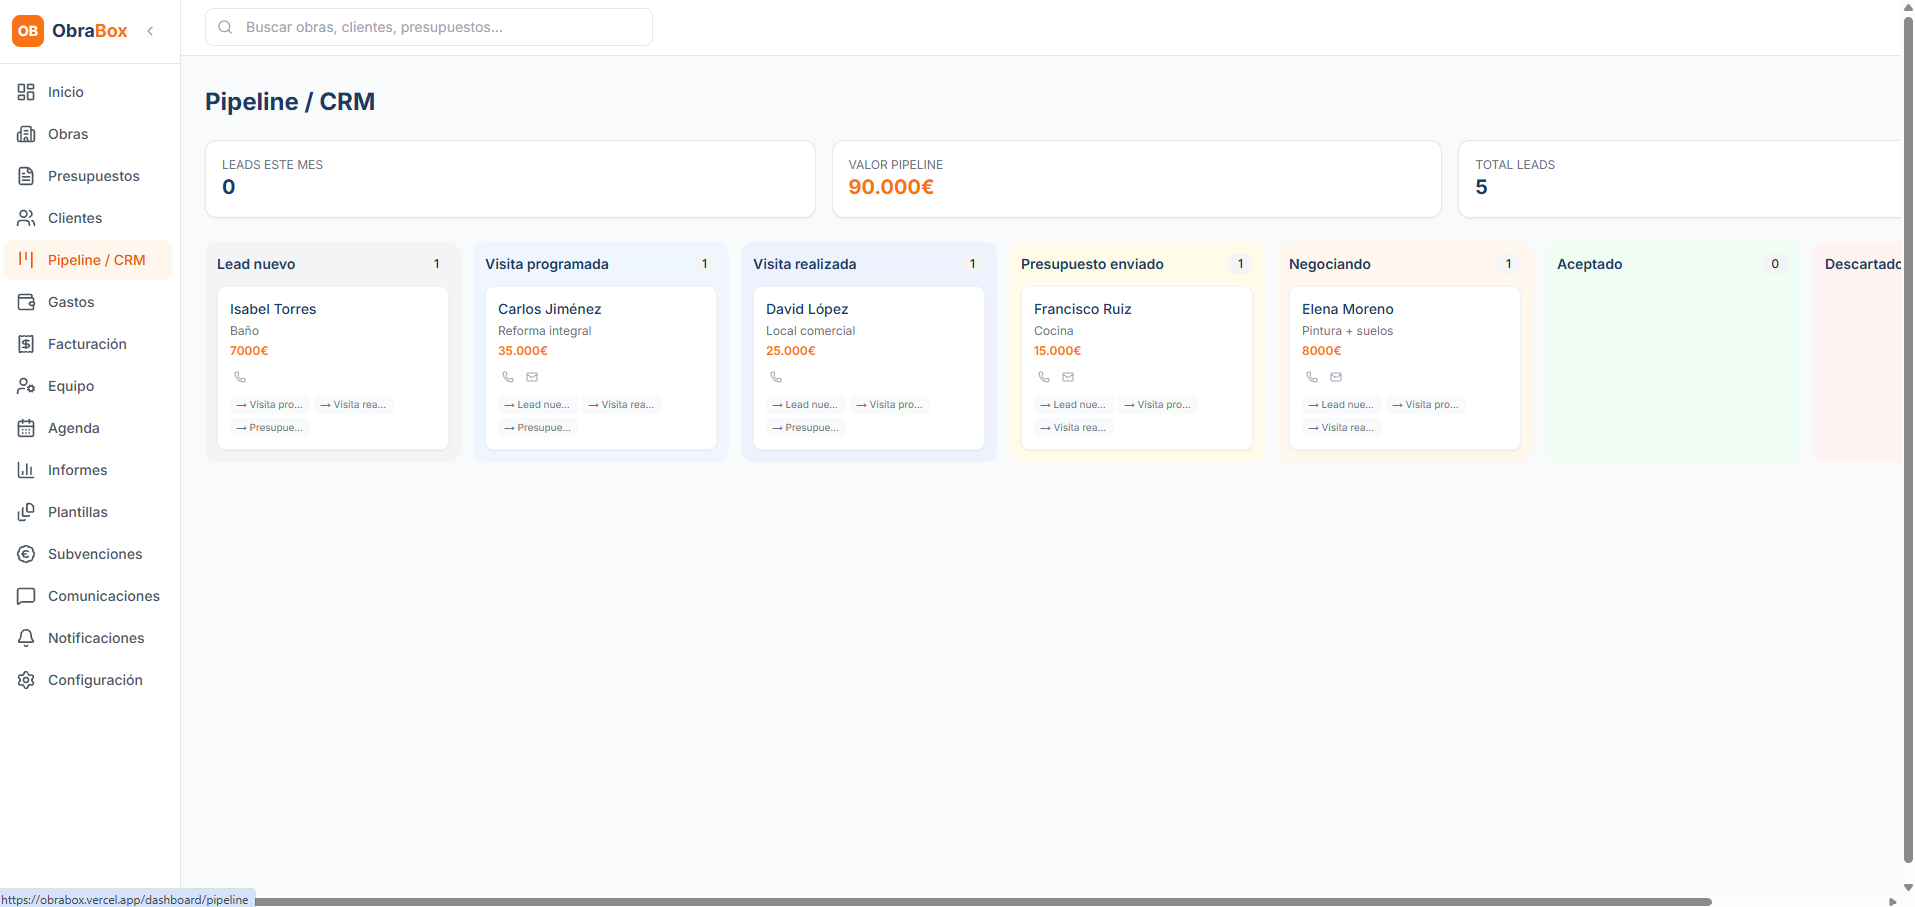
Task: Open Equipo via its user-gear icon
Action: [26, 386]
